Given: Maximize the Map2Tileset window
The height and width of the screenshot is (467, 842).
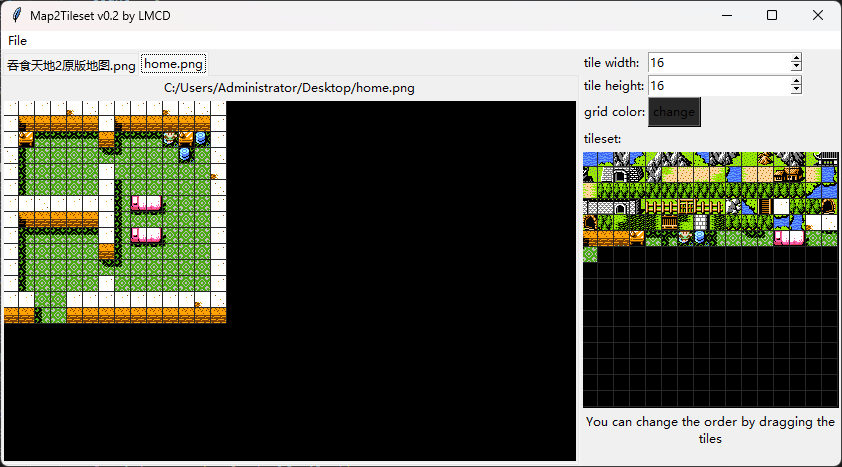Looking at the screenshot, I should tap(772, 15).
